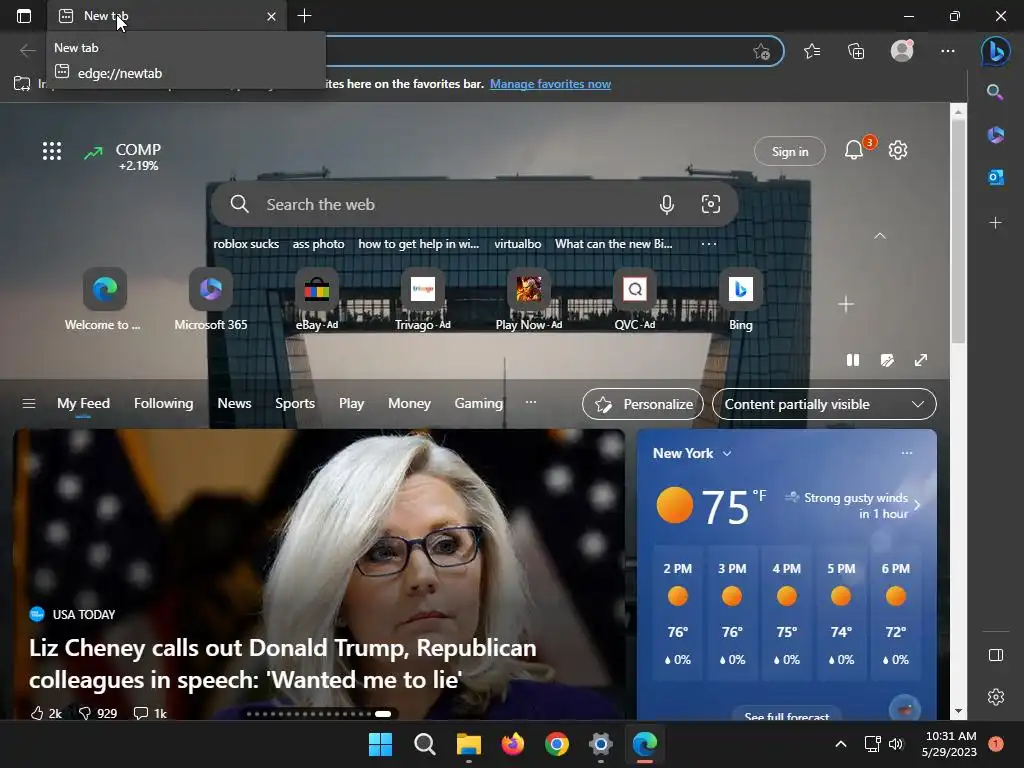Image resolution: width=1024 pixels, height=768 pixels.
Task: Switch to the News tab
Action: [x=234, y=404]
